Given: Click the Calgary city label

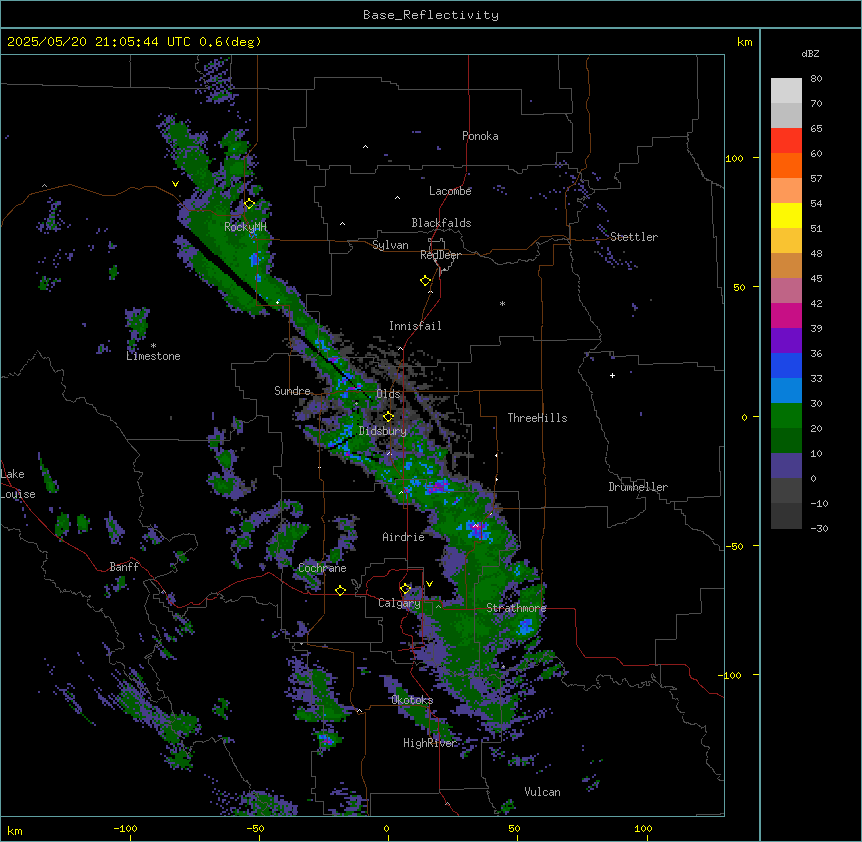Looking at the screenshot, I should coord(400,603).
